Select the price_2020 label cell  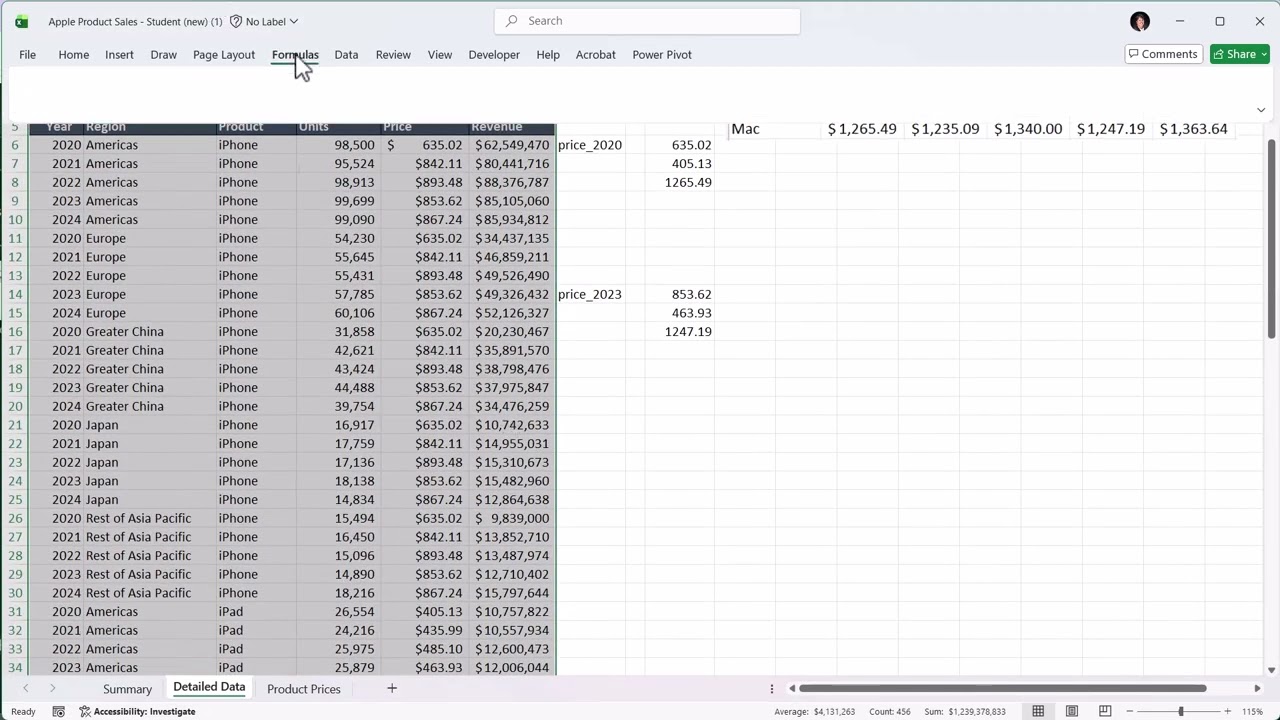pyautogui.click(x=590, y=145)
